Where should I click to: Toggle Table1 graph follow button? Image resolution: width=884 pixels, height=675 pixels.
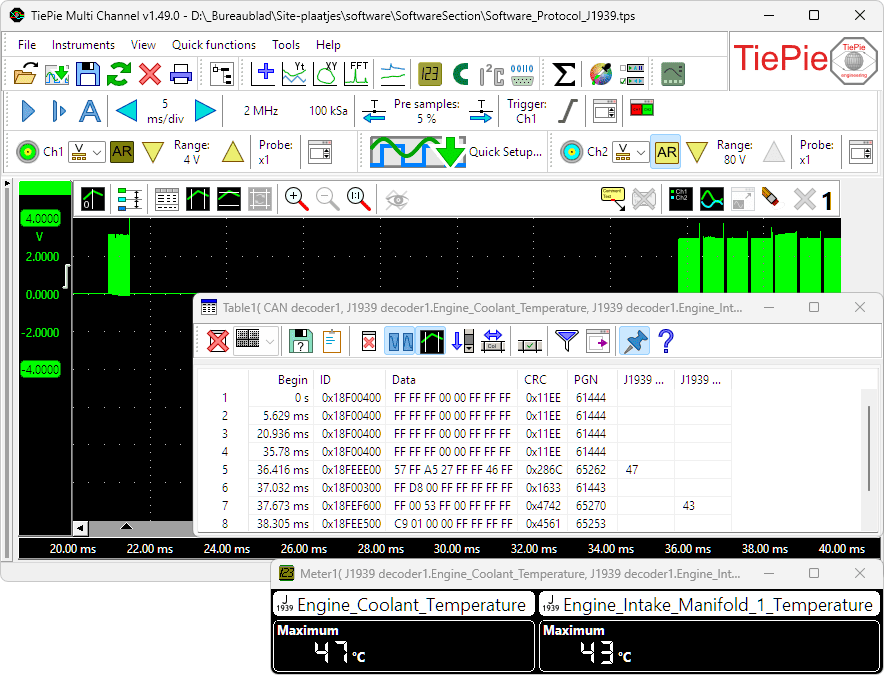point(431,341)
